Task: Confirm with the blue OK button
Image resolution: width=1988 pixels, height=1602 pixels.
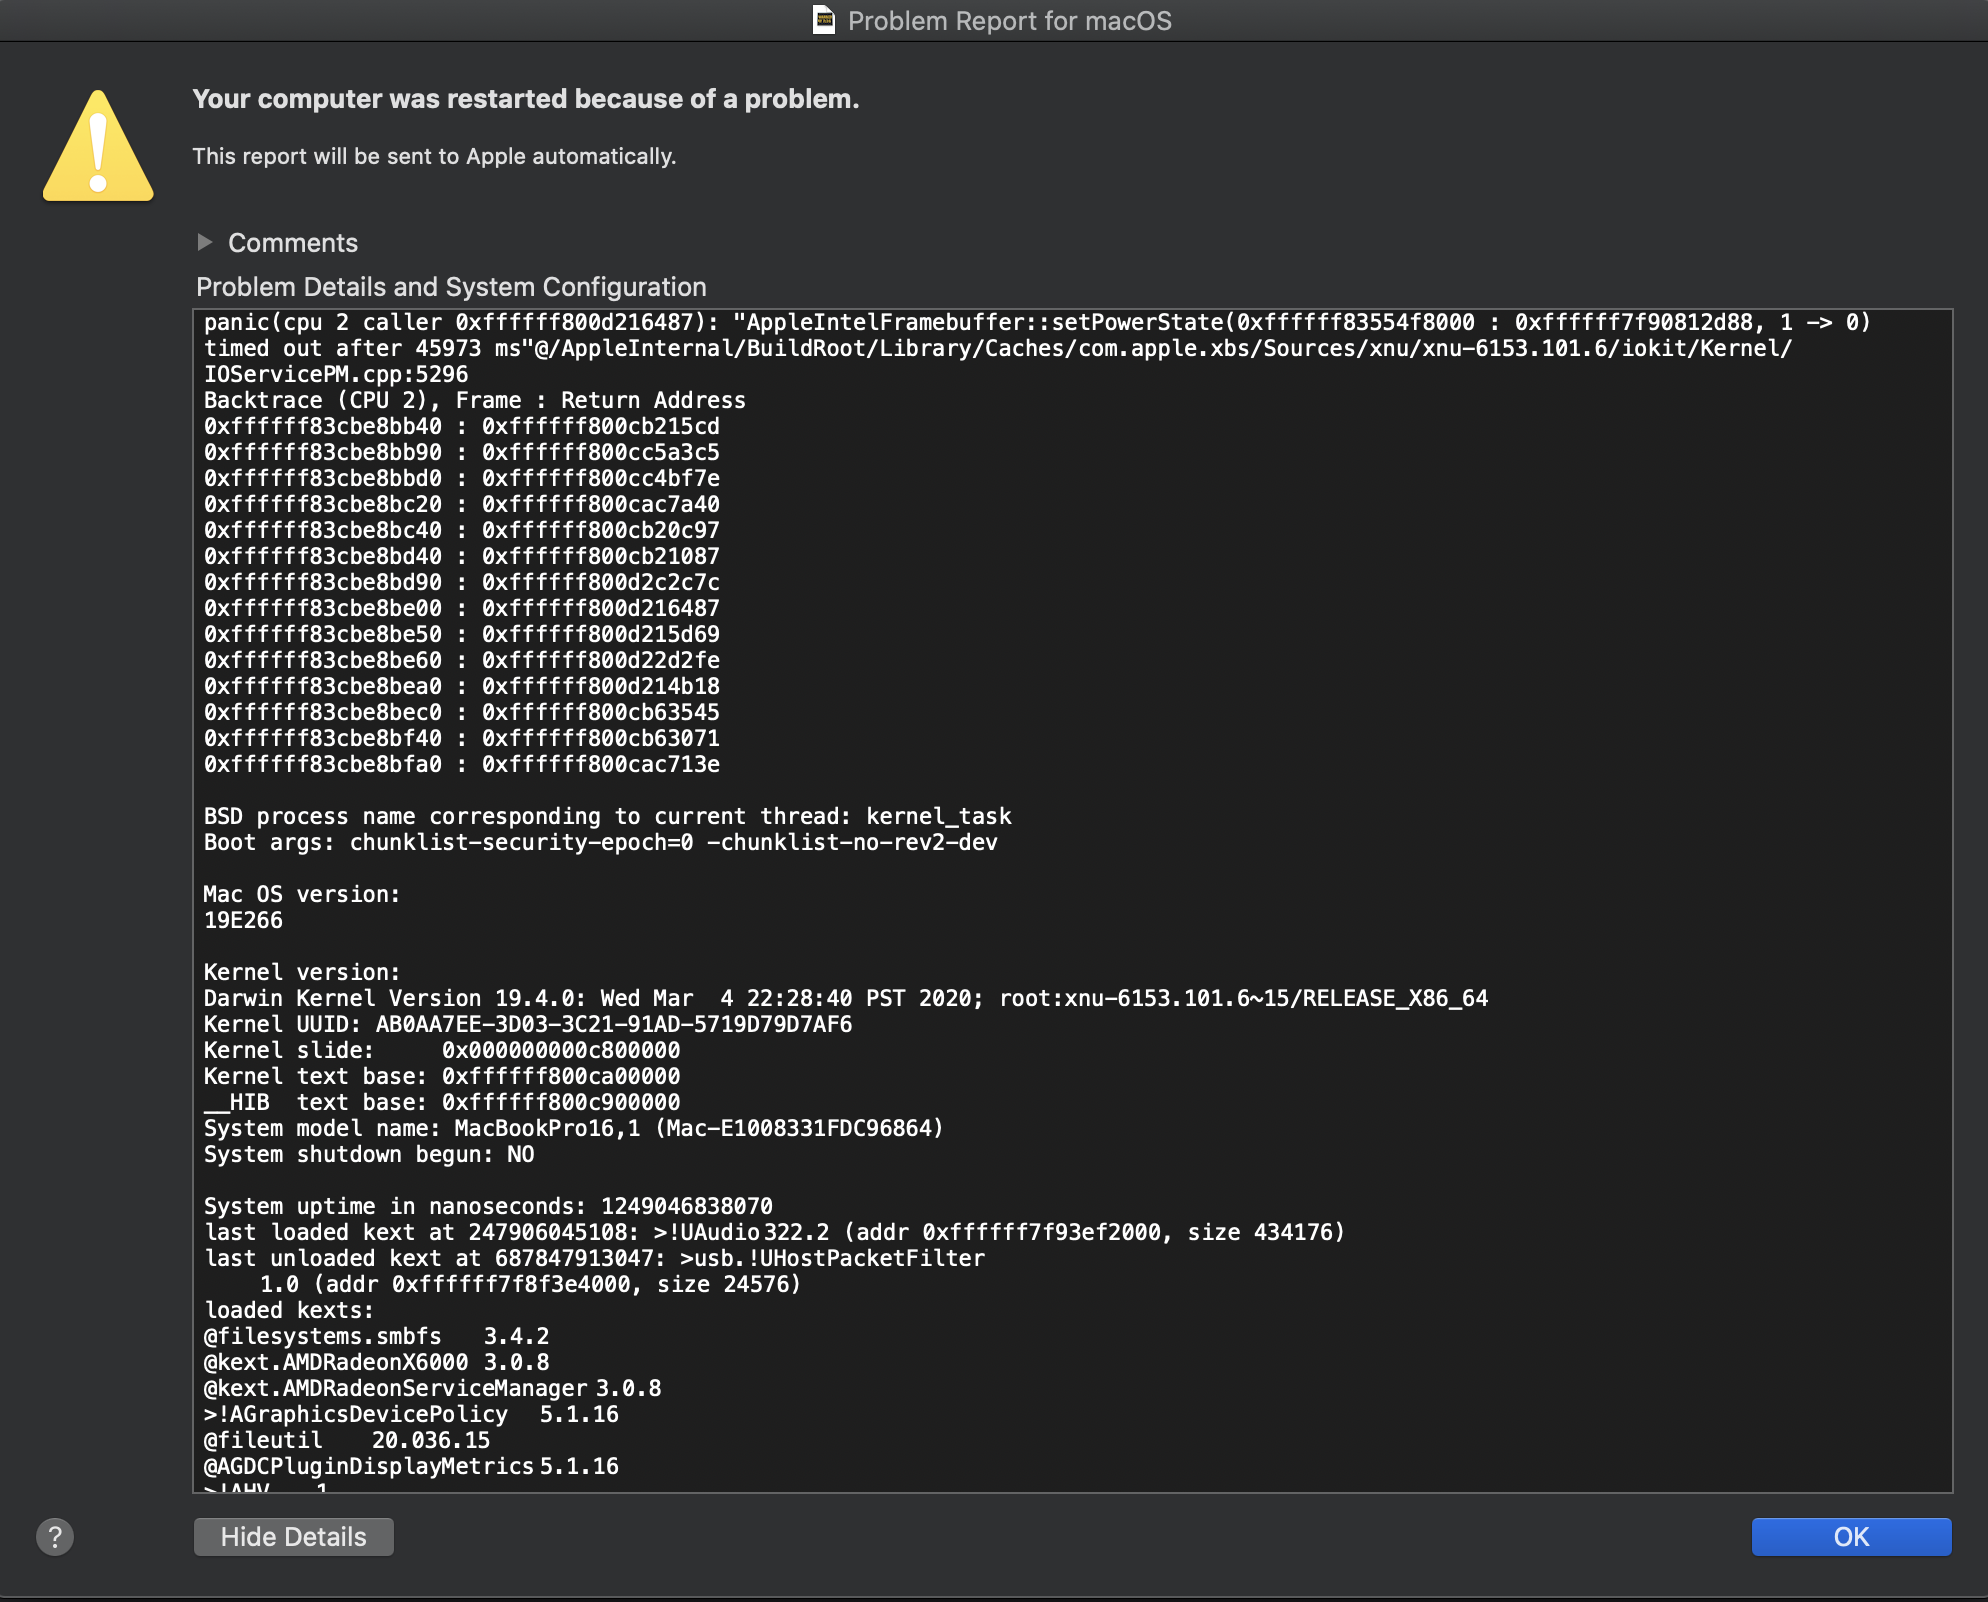Action: click(x=1850, y=1537)
